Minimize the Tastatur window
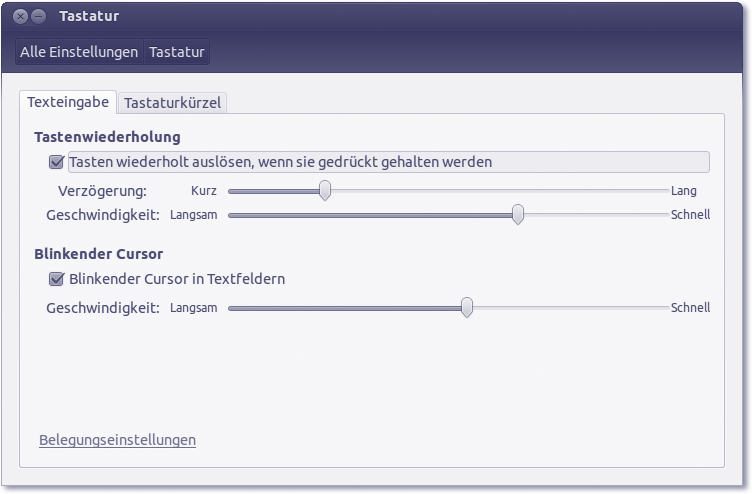 pyautogui.click(x=38, y=17)
